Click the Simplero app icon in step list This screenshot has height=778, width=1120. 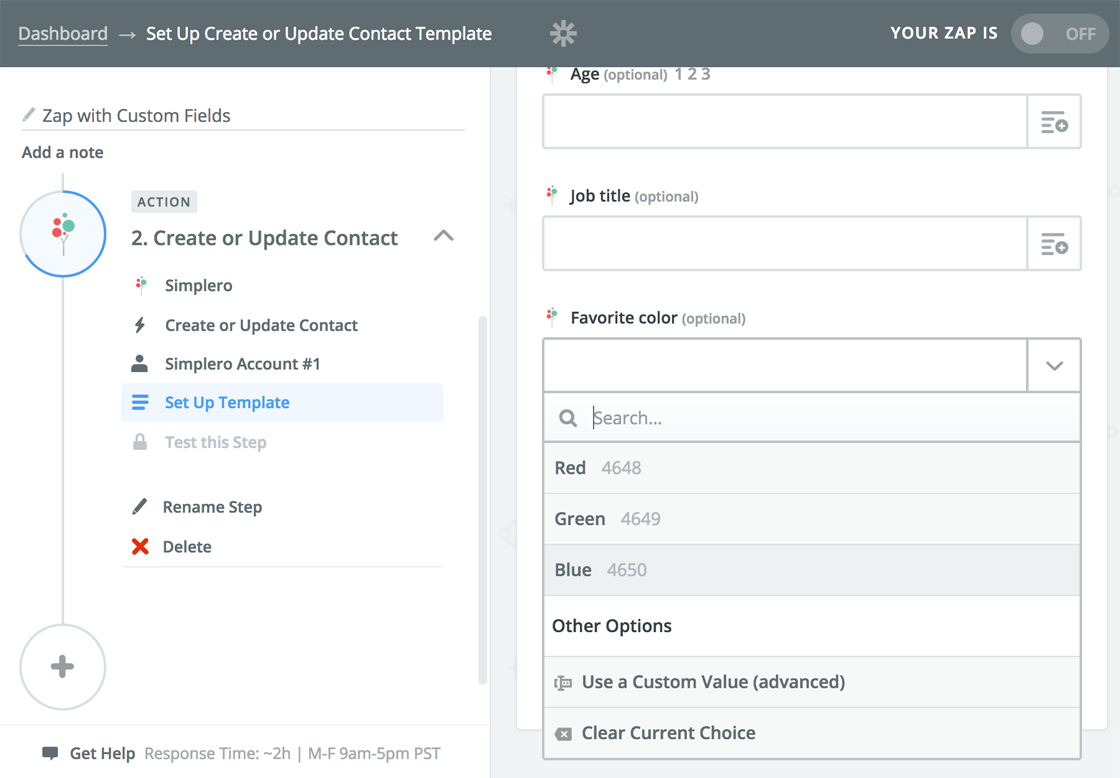(x=141, y=285)
